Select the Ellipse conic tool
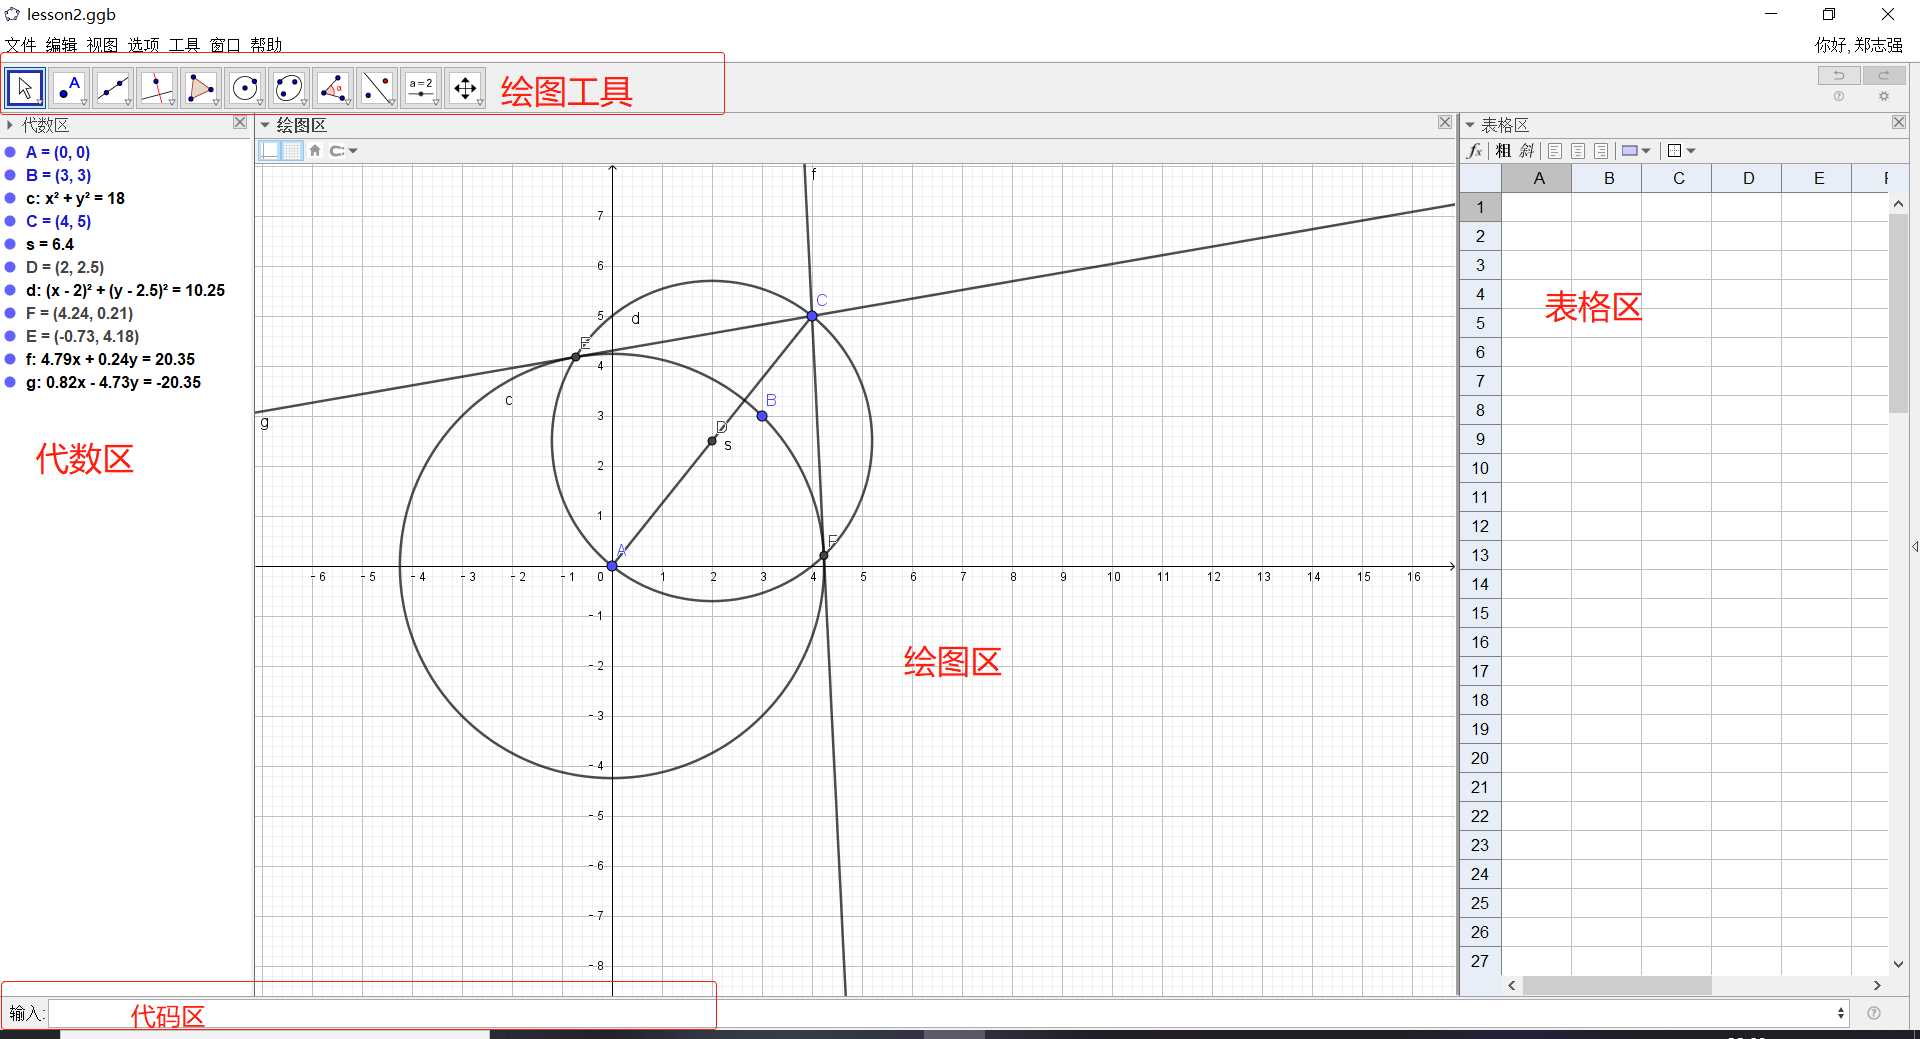 pyautogui.click(x=289, y=88)
